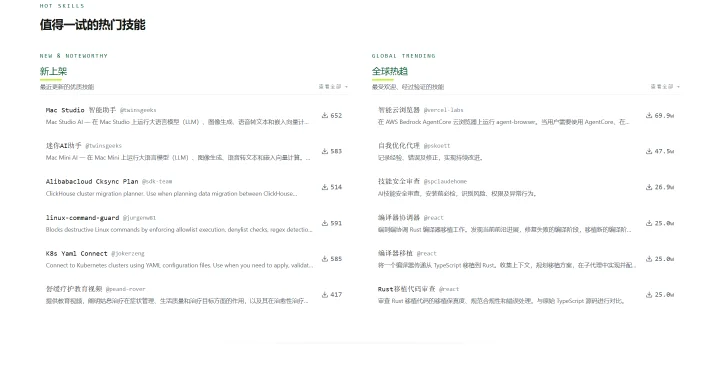Click author @twinsgeeks beside 迷你AI助手
The width and height of the screenshot is (720, 374).
coord(103,146)
